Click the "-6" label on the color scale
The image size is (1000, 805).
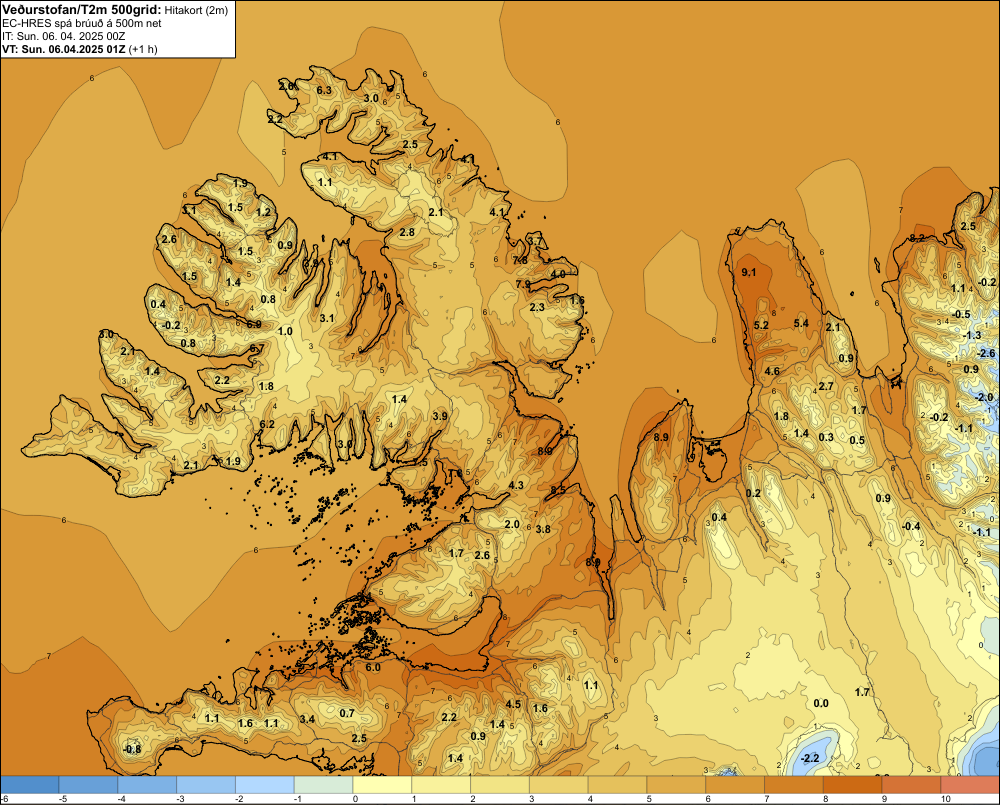(x=4, y=799)
